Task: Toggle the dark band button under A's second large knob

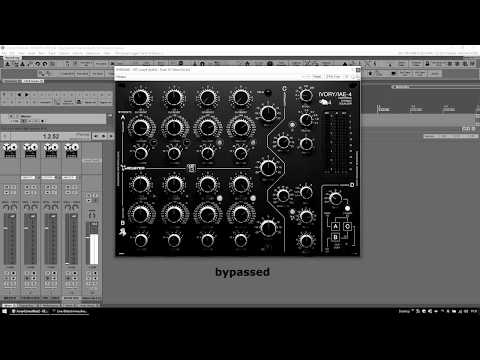Action: tap(186, 142)
